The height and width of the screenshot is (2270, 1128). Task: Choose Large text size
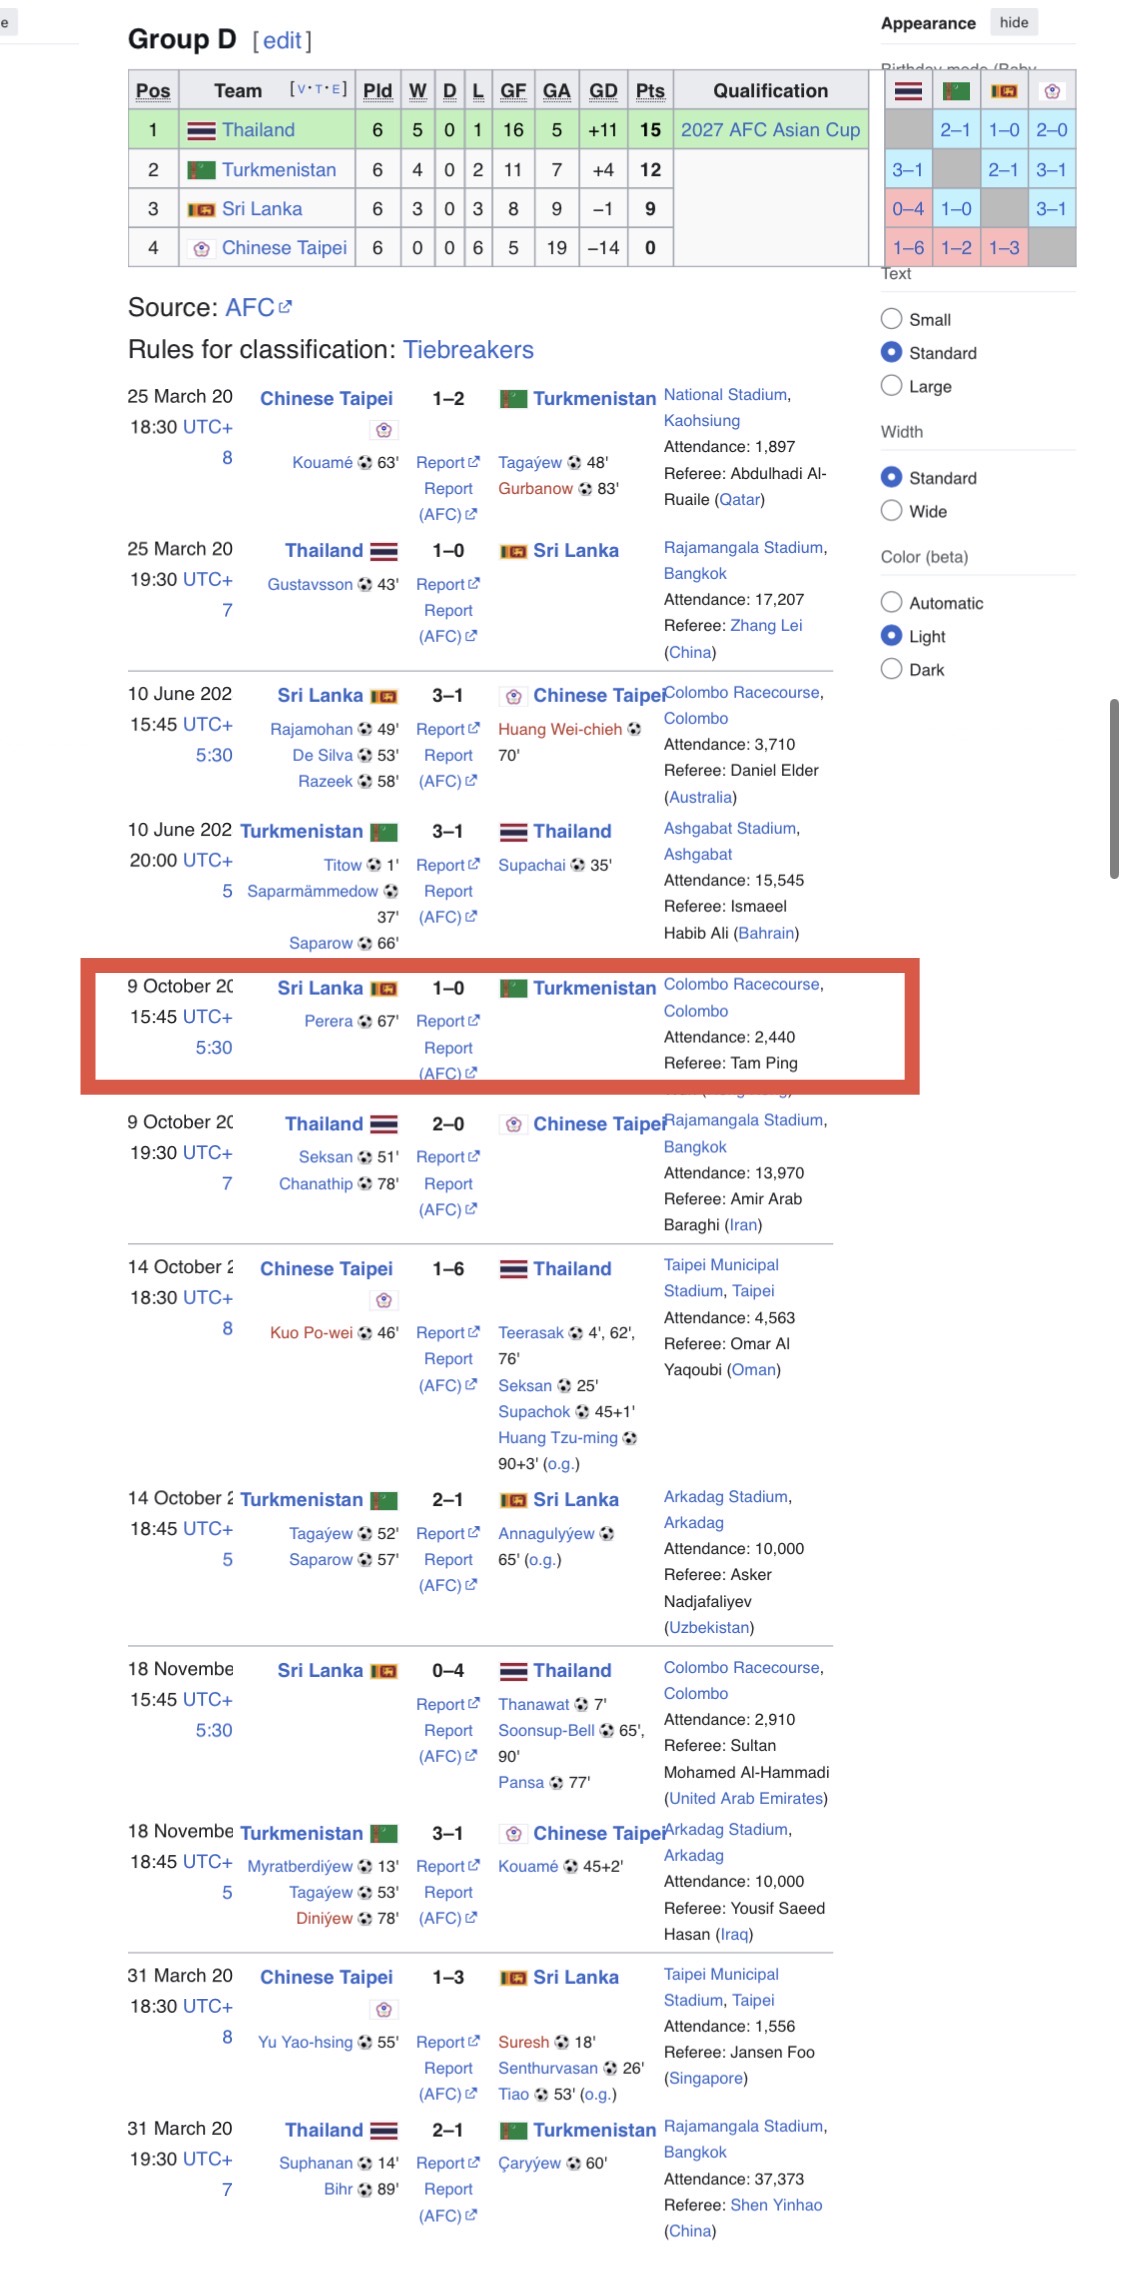891,386
